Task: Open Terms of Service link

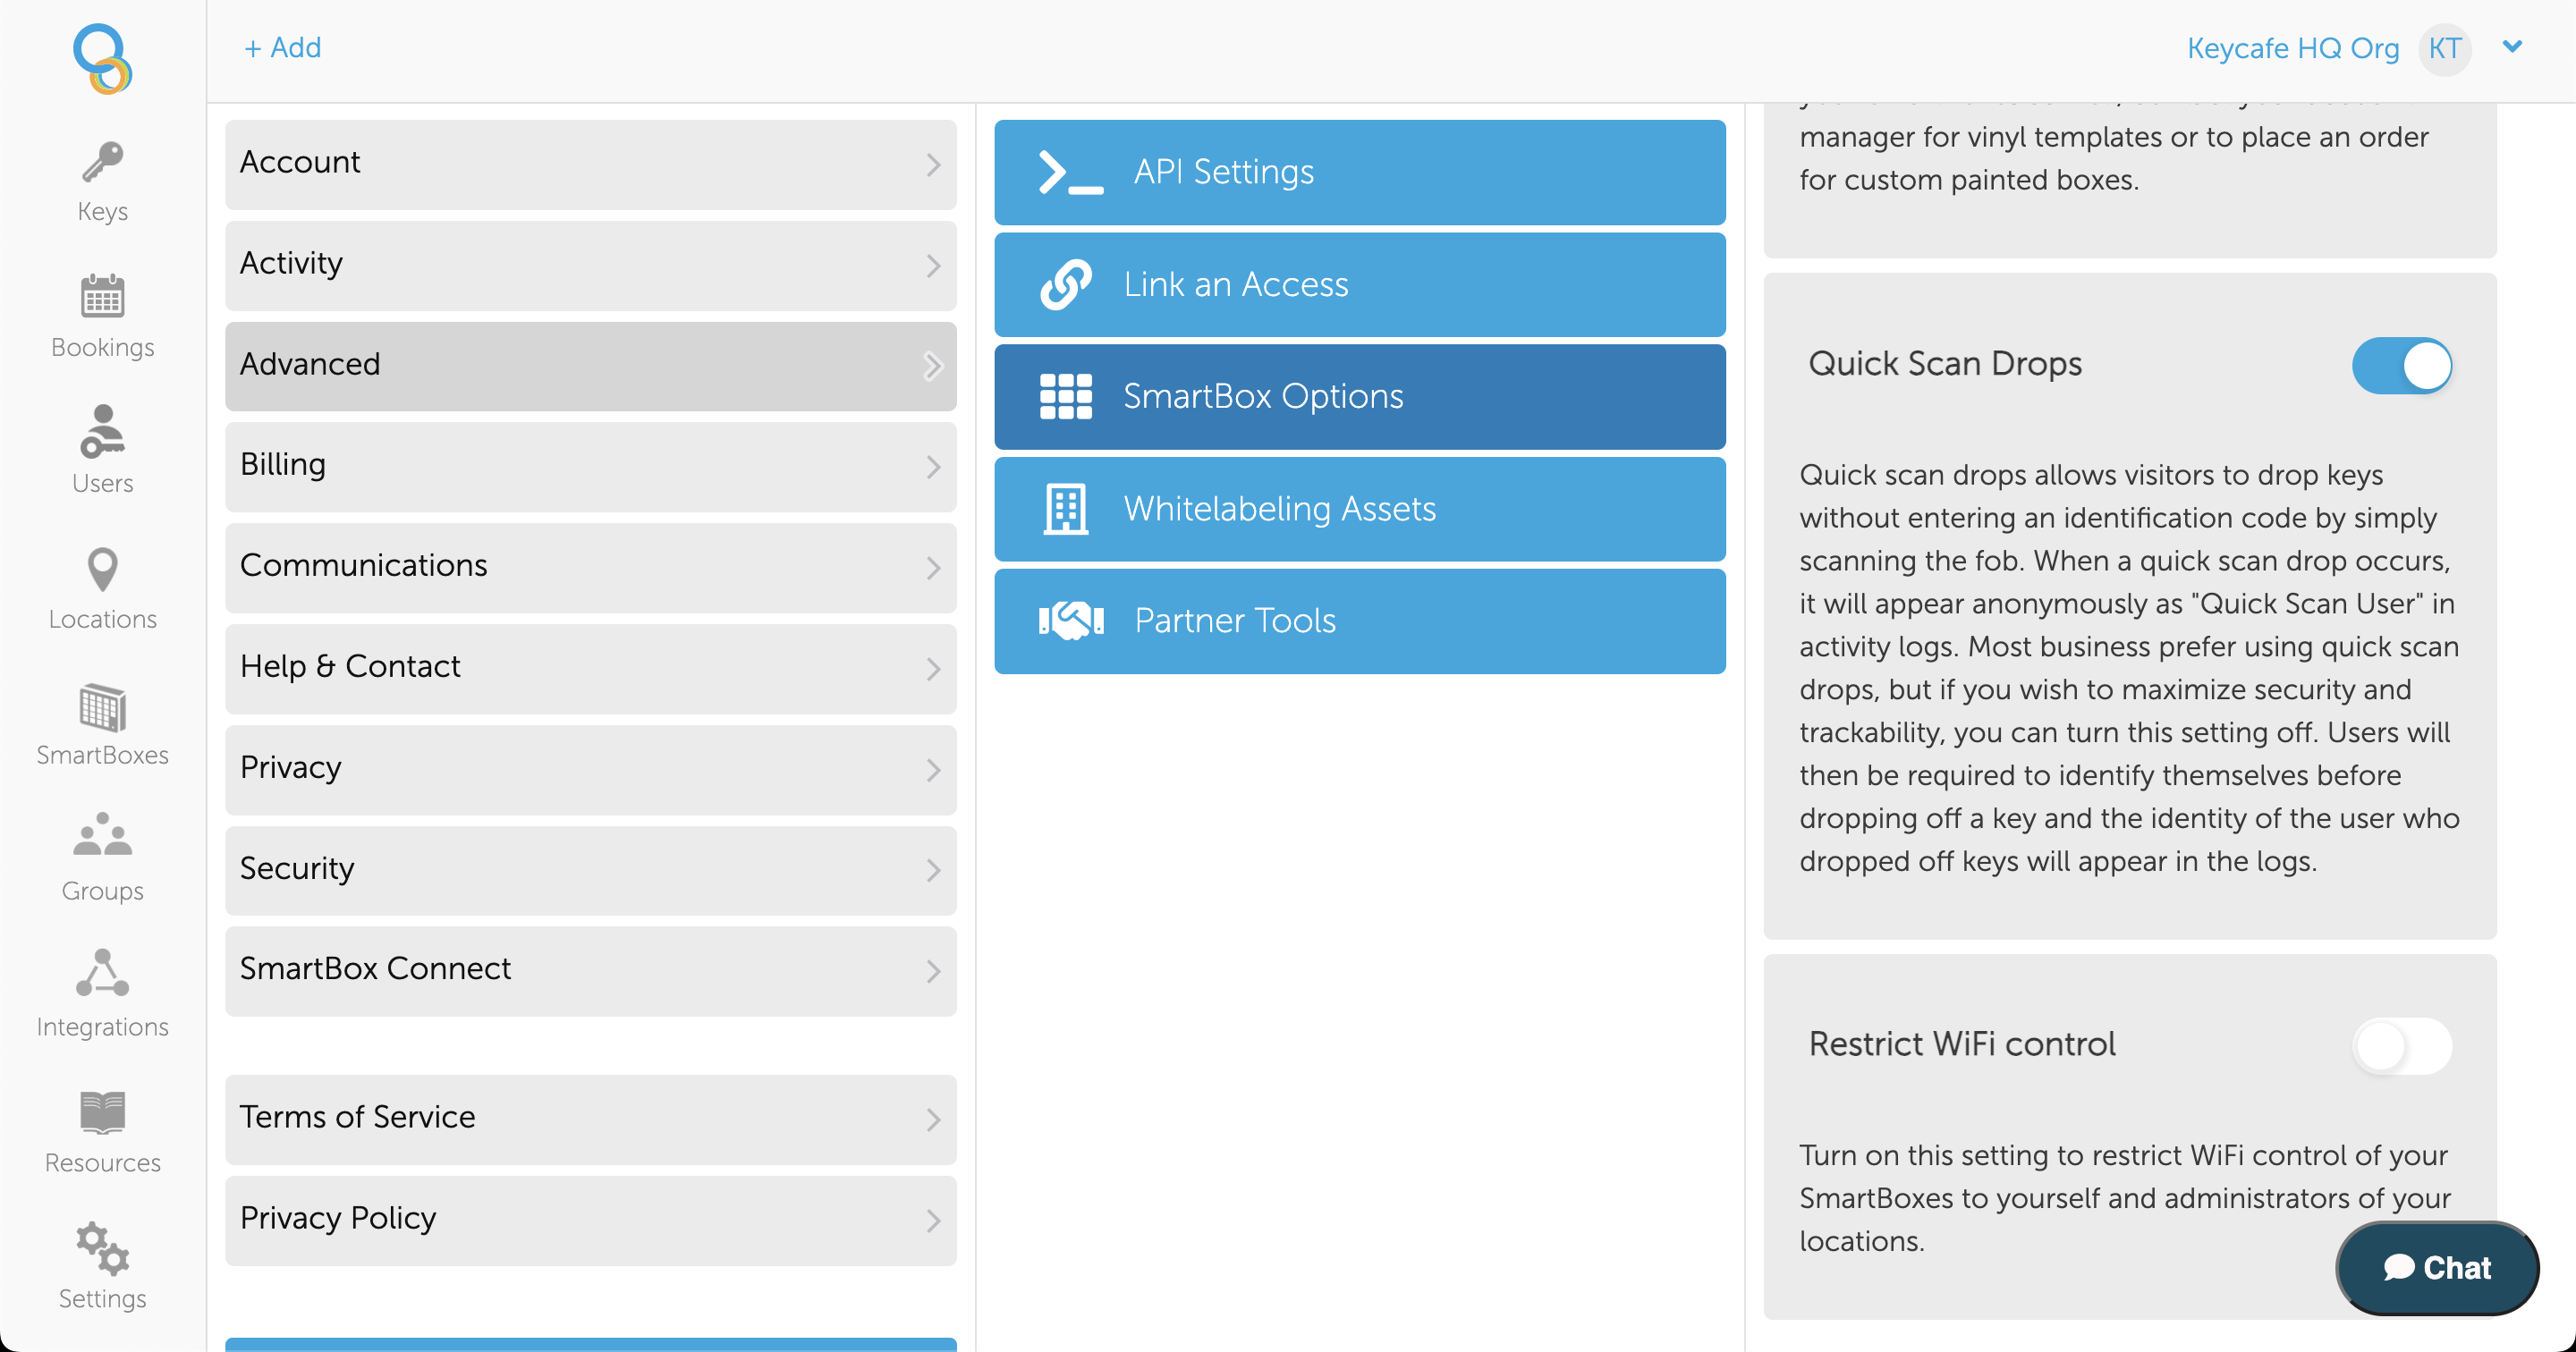Action: [x=590, y=1120]
